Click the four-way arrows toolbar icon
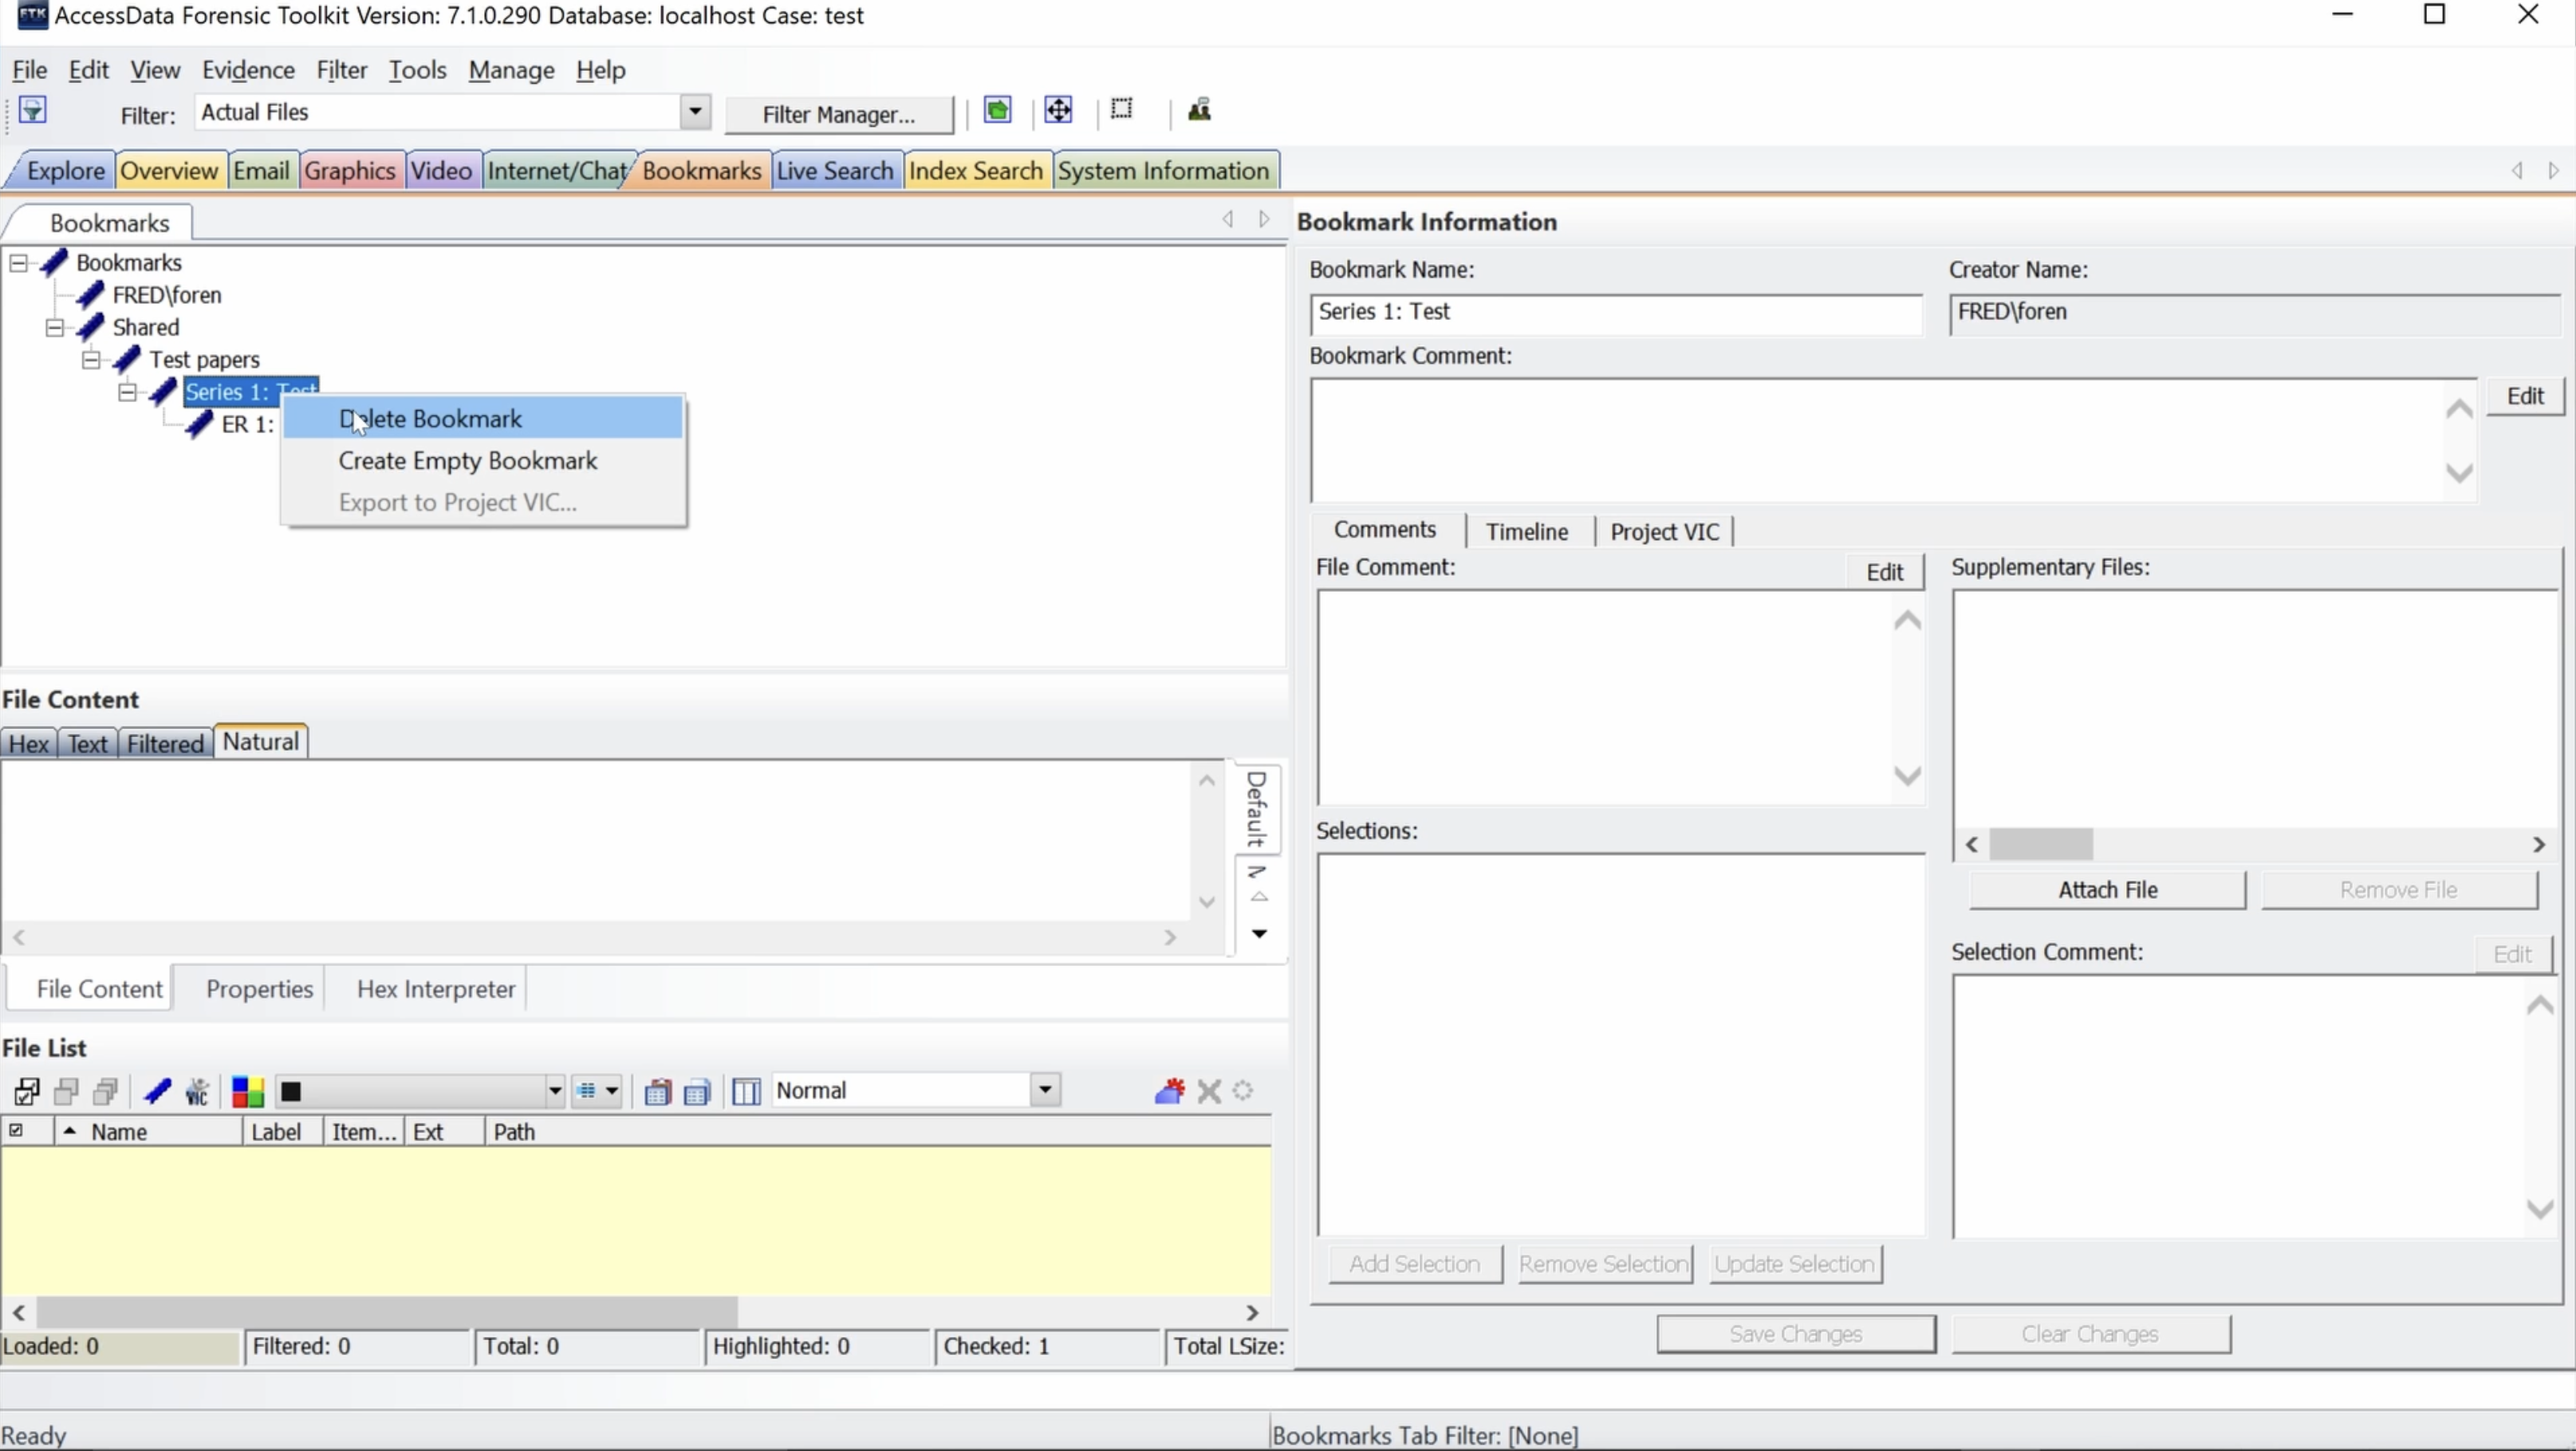Screen dimensions: 2576x1451 point(1058,110)
